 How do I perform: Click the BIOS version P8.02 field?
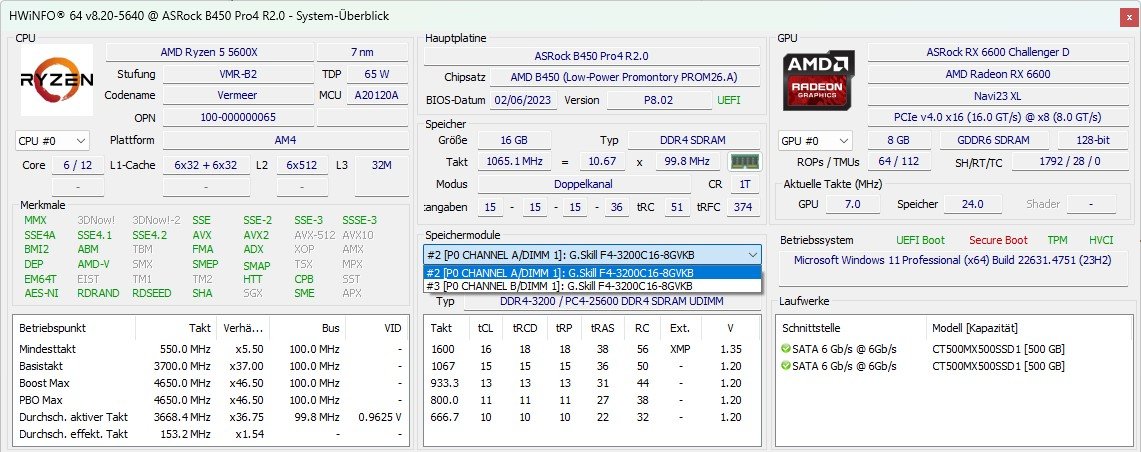[659, 100]
